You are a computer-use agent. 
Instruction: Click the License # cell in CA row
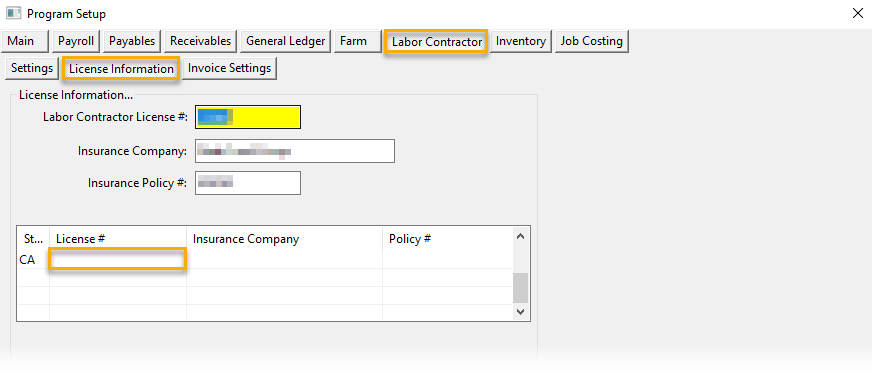tap(117, 260)
